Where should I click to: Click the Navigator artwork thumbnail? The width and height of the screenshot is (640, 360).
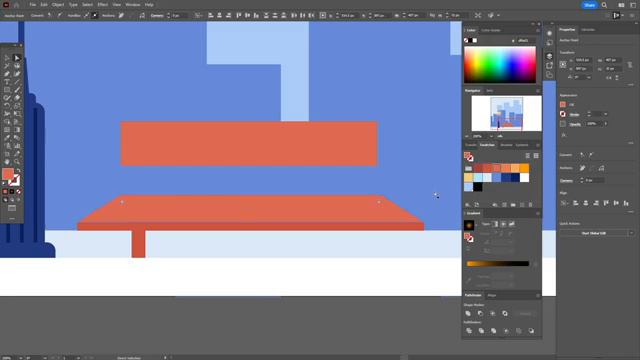click(507, 113)
